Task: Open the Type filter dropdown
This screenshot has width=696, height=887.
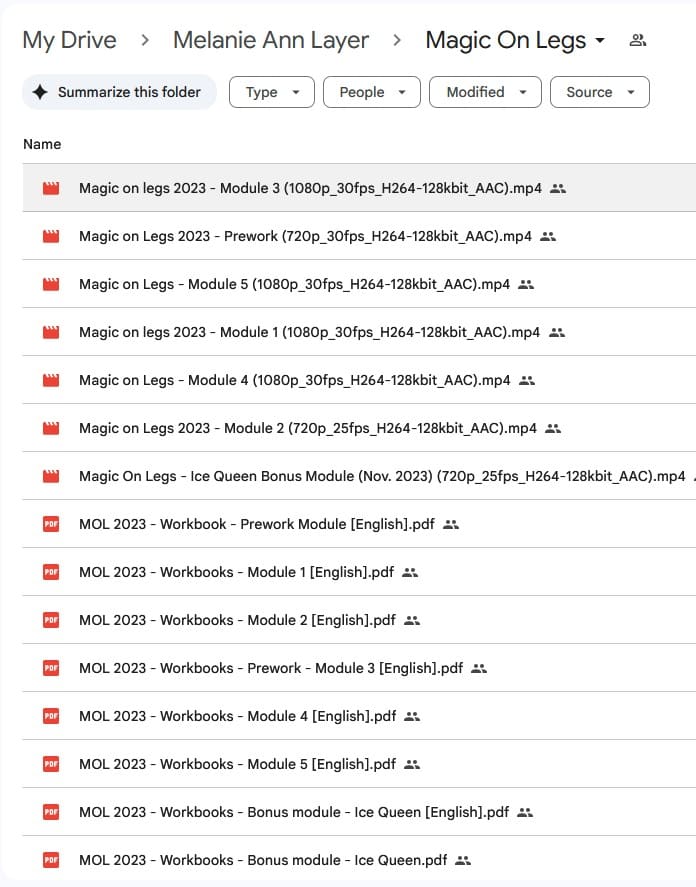Action: tap(272, 92)
